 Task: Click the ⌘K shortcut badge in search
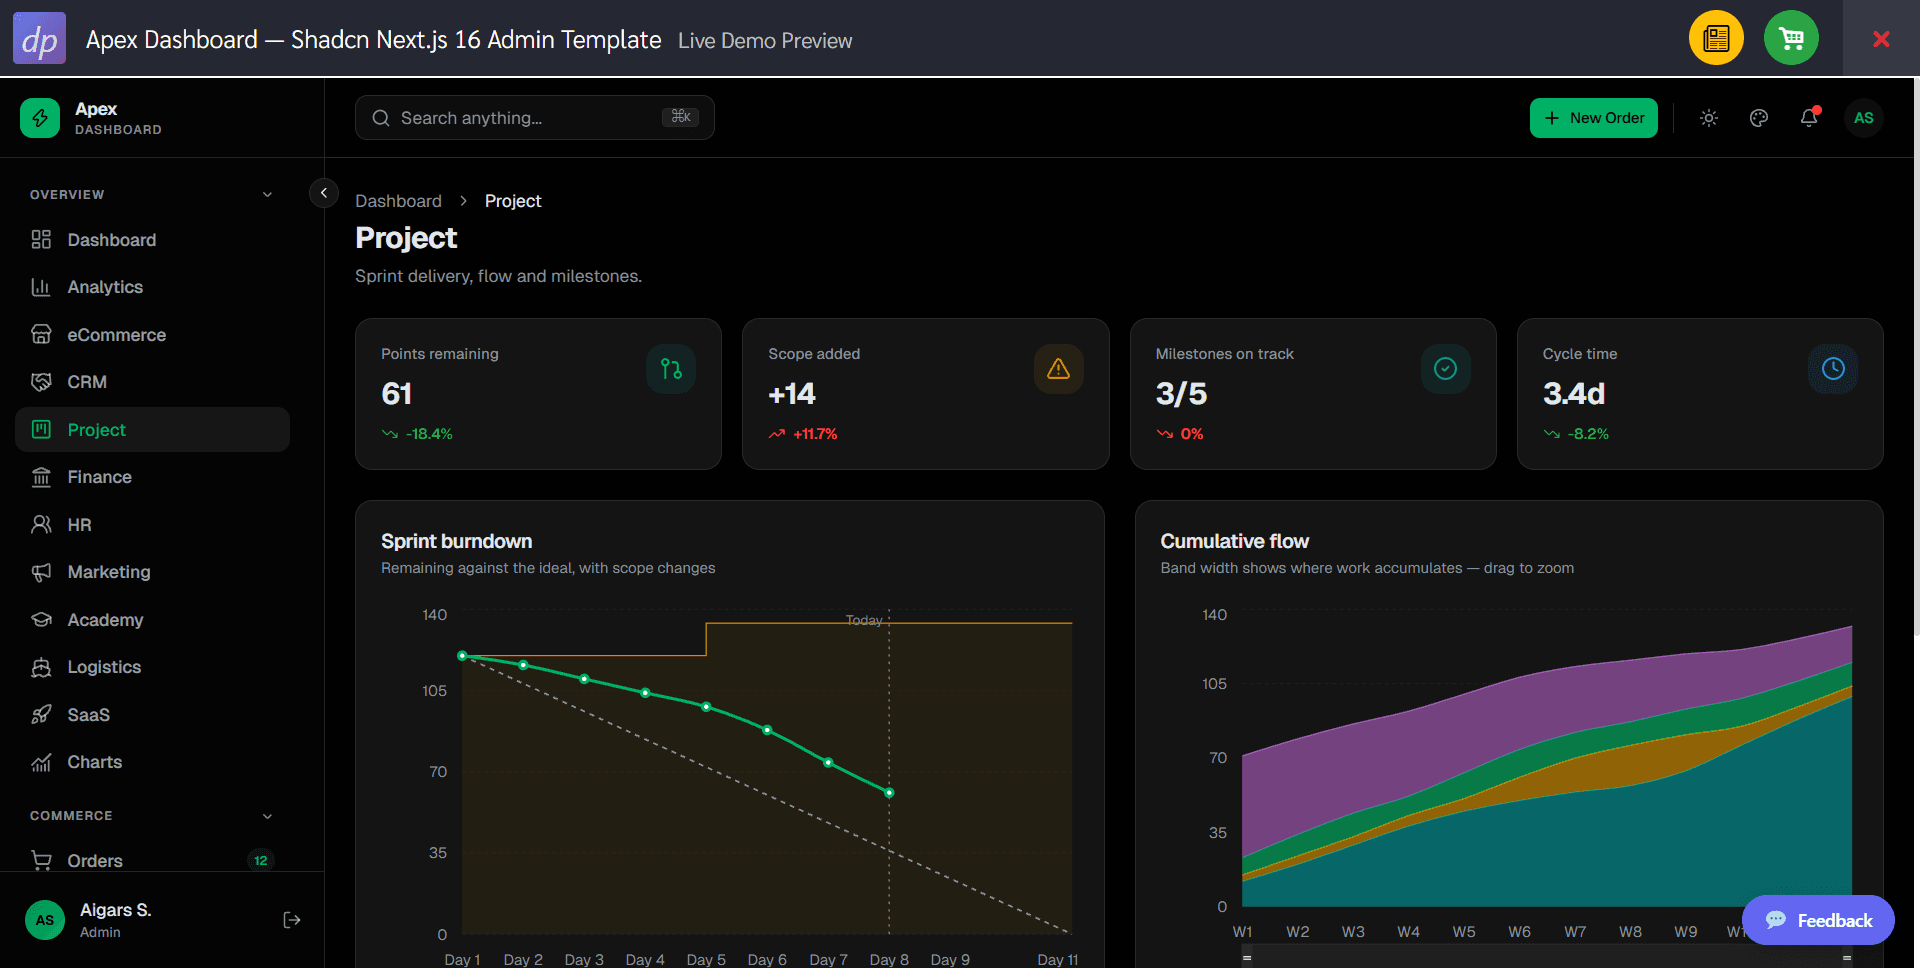point(681,117)
